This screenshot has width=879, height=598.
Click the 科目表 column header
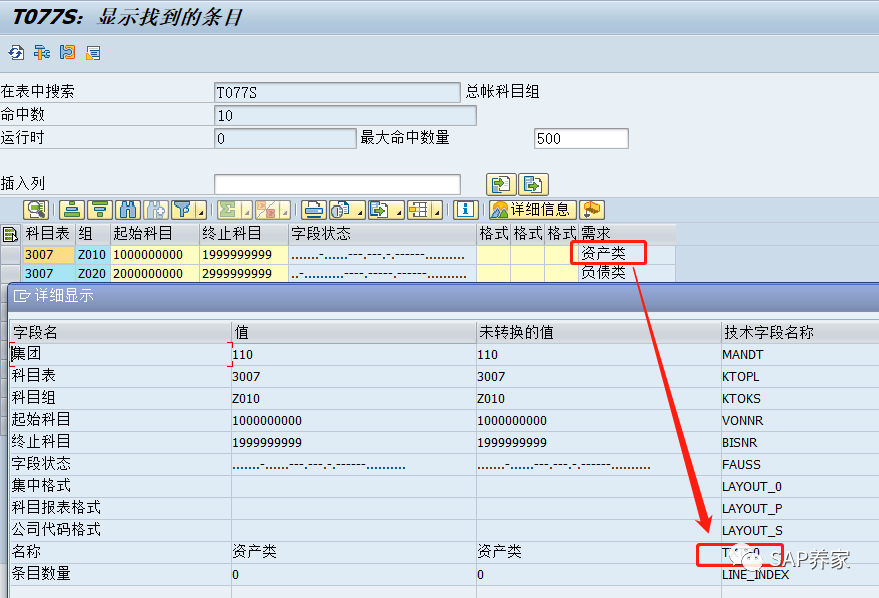(48, 234)
